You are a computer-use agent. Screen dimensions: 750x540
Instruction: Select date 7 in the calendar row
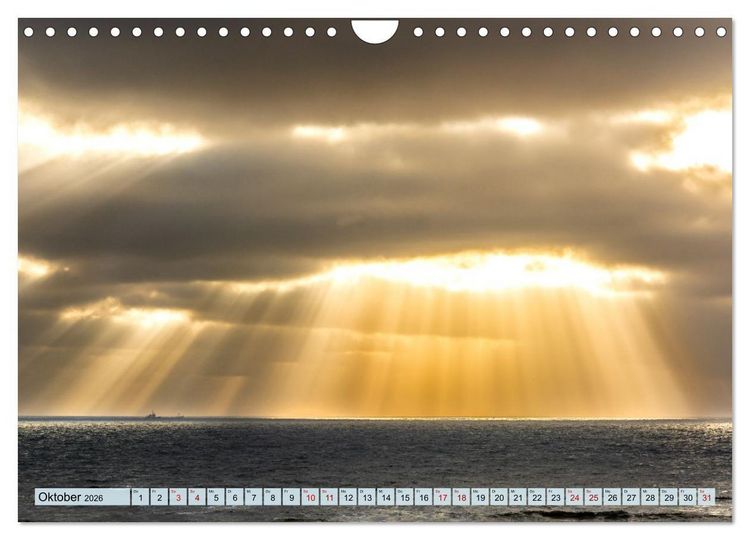[254, 497]
